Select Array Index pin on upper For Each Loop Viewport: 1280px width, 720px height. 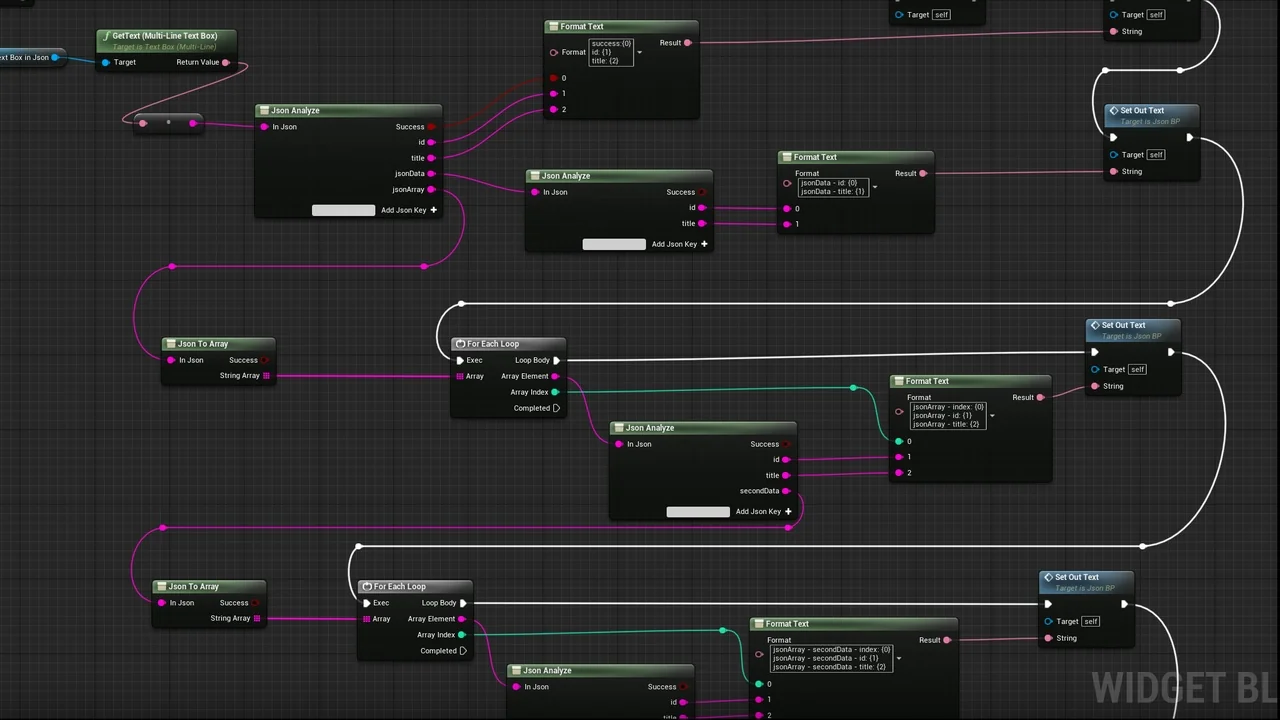tap(556, 392)
